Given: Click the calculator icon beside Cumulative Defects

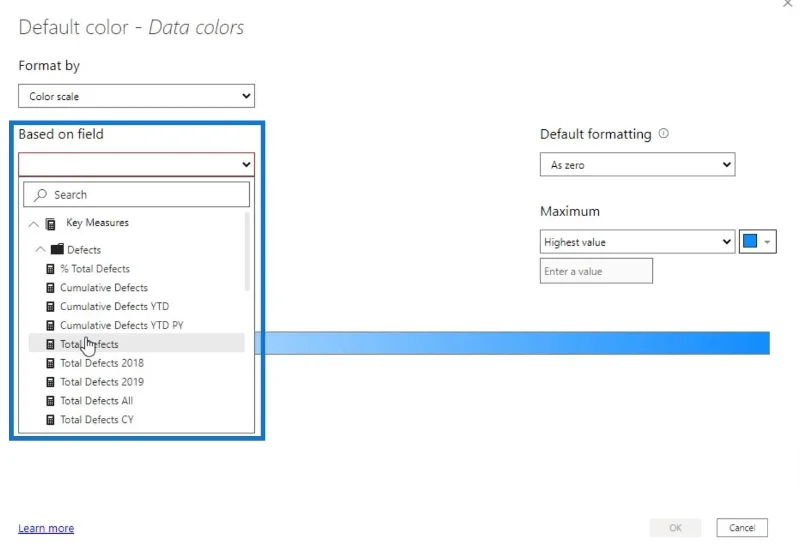Looking at the screenshot, I should coord(50,288).
